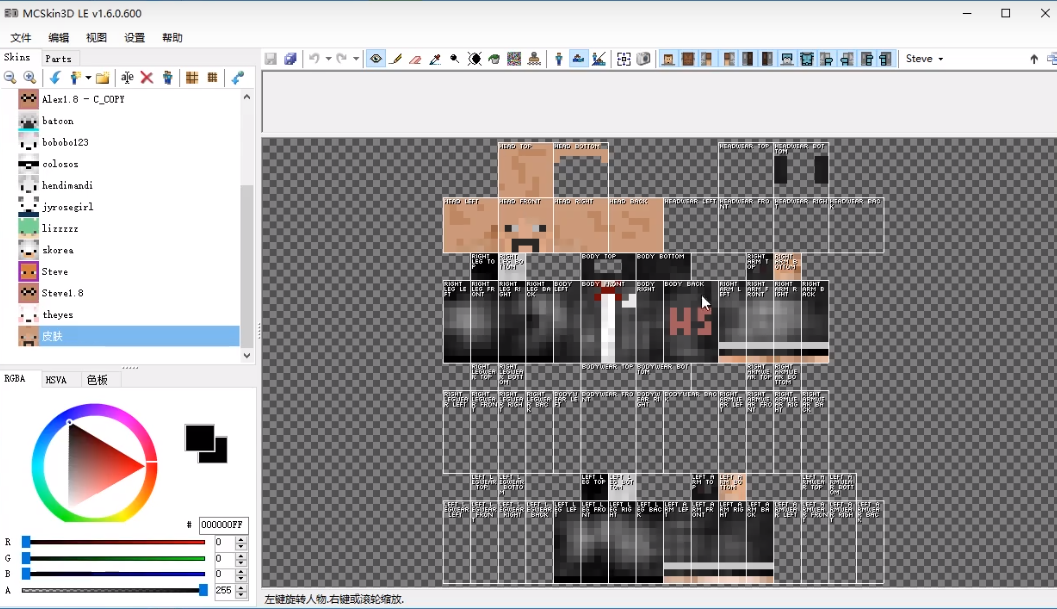Toggle the Camera view mode (eye icon)
The image size is (1057, 609).
(376, 59)
